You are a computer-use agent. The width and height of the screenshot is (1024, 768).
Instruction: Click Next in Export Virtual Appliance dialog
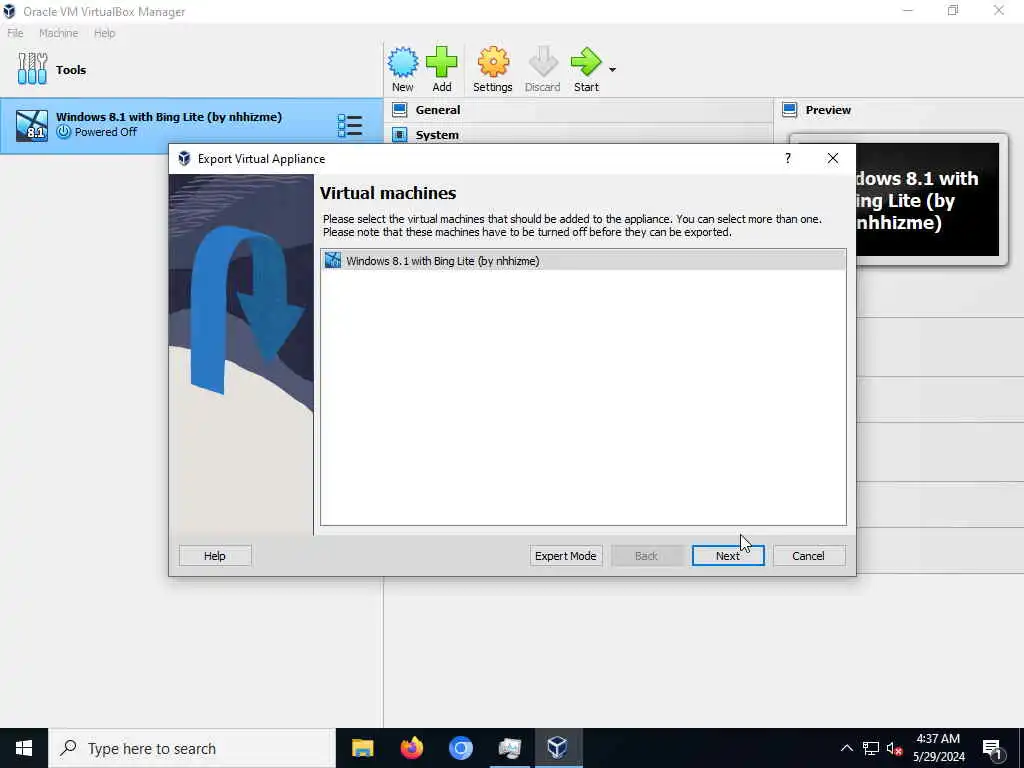(728, 556)
